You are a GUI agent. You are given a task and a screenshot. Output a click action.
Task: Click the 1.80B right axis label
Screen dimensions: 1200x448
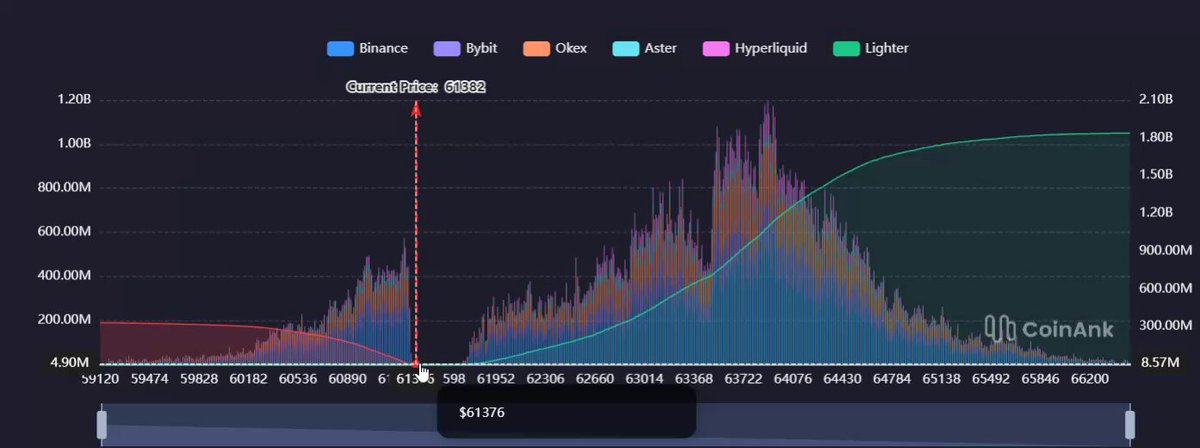1155,137
